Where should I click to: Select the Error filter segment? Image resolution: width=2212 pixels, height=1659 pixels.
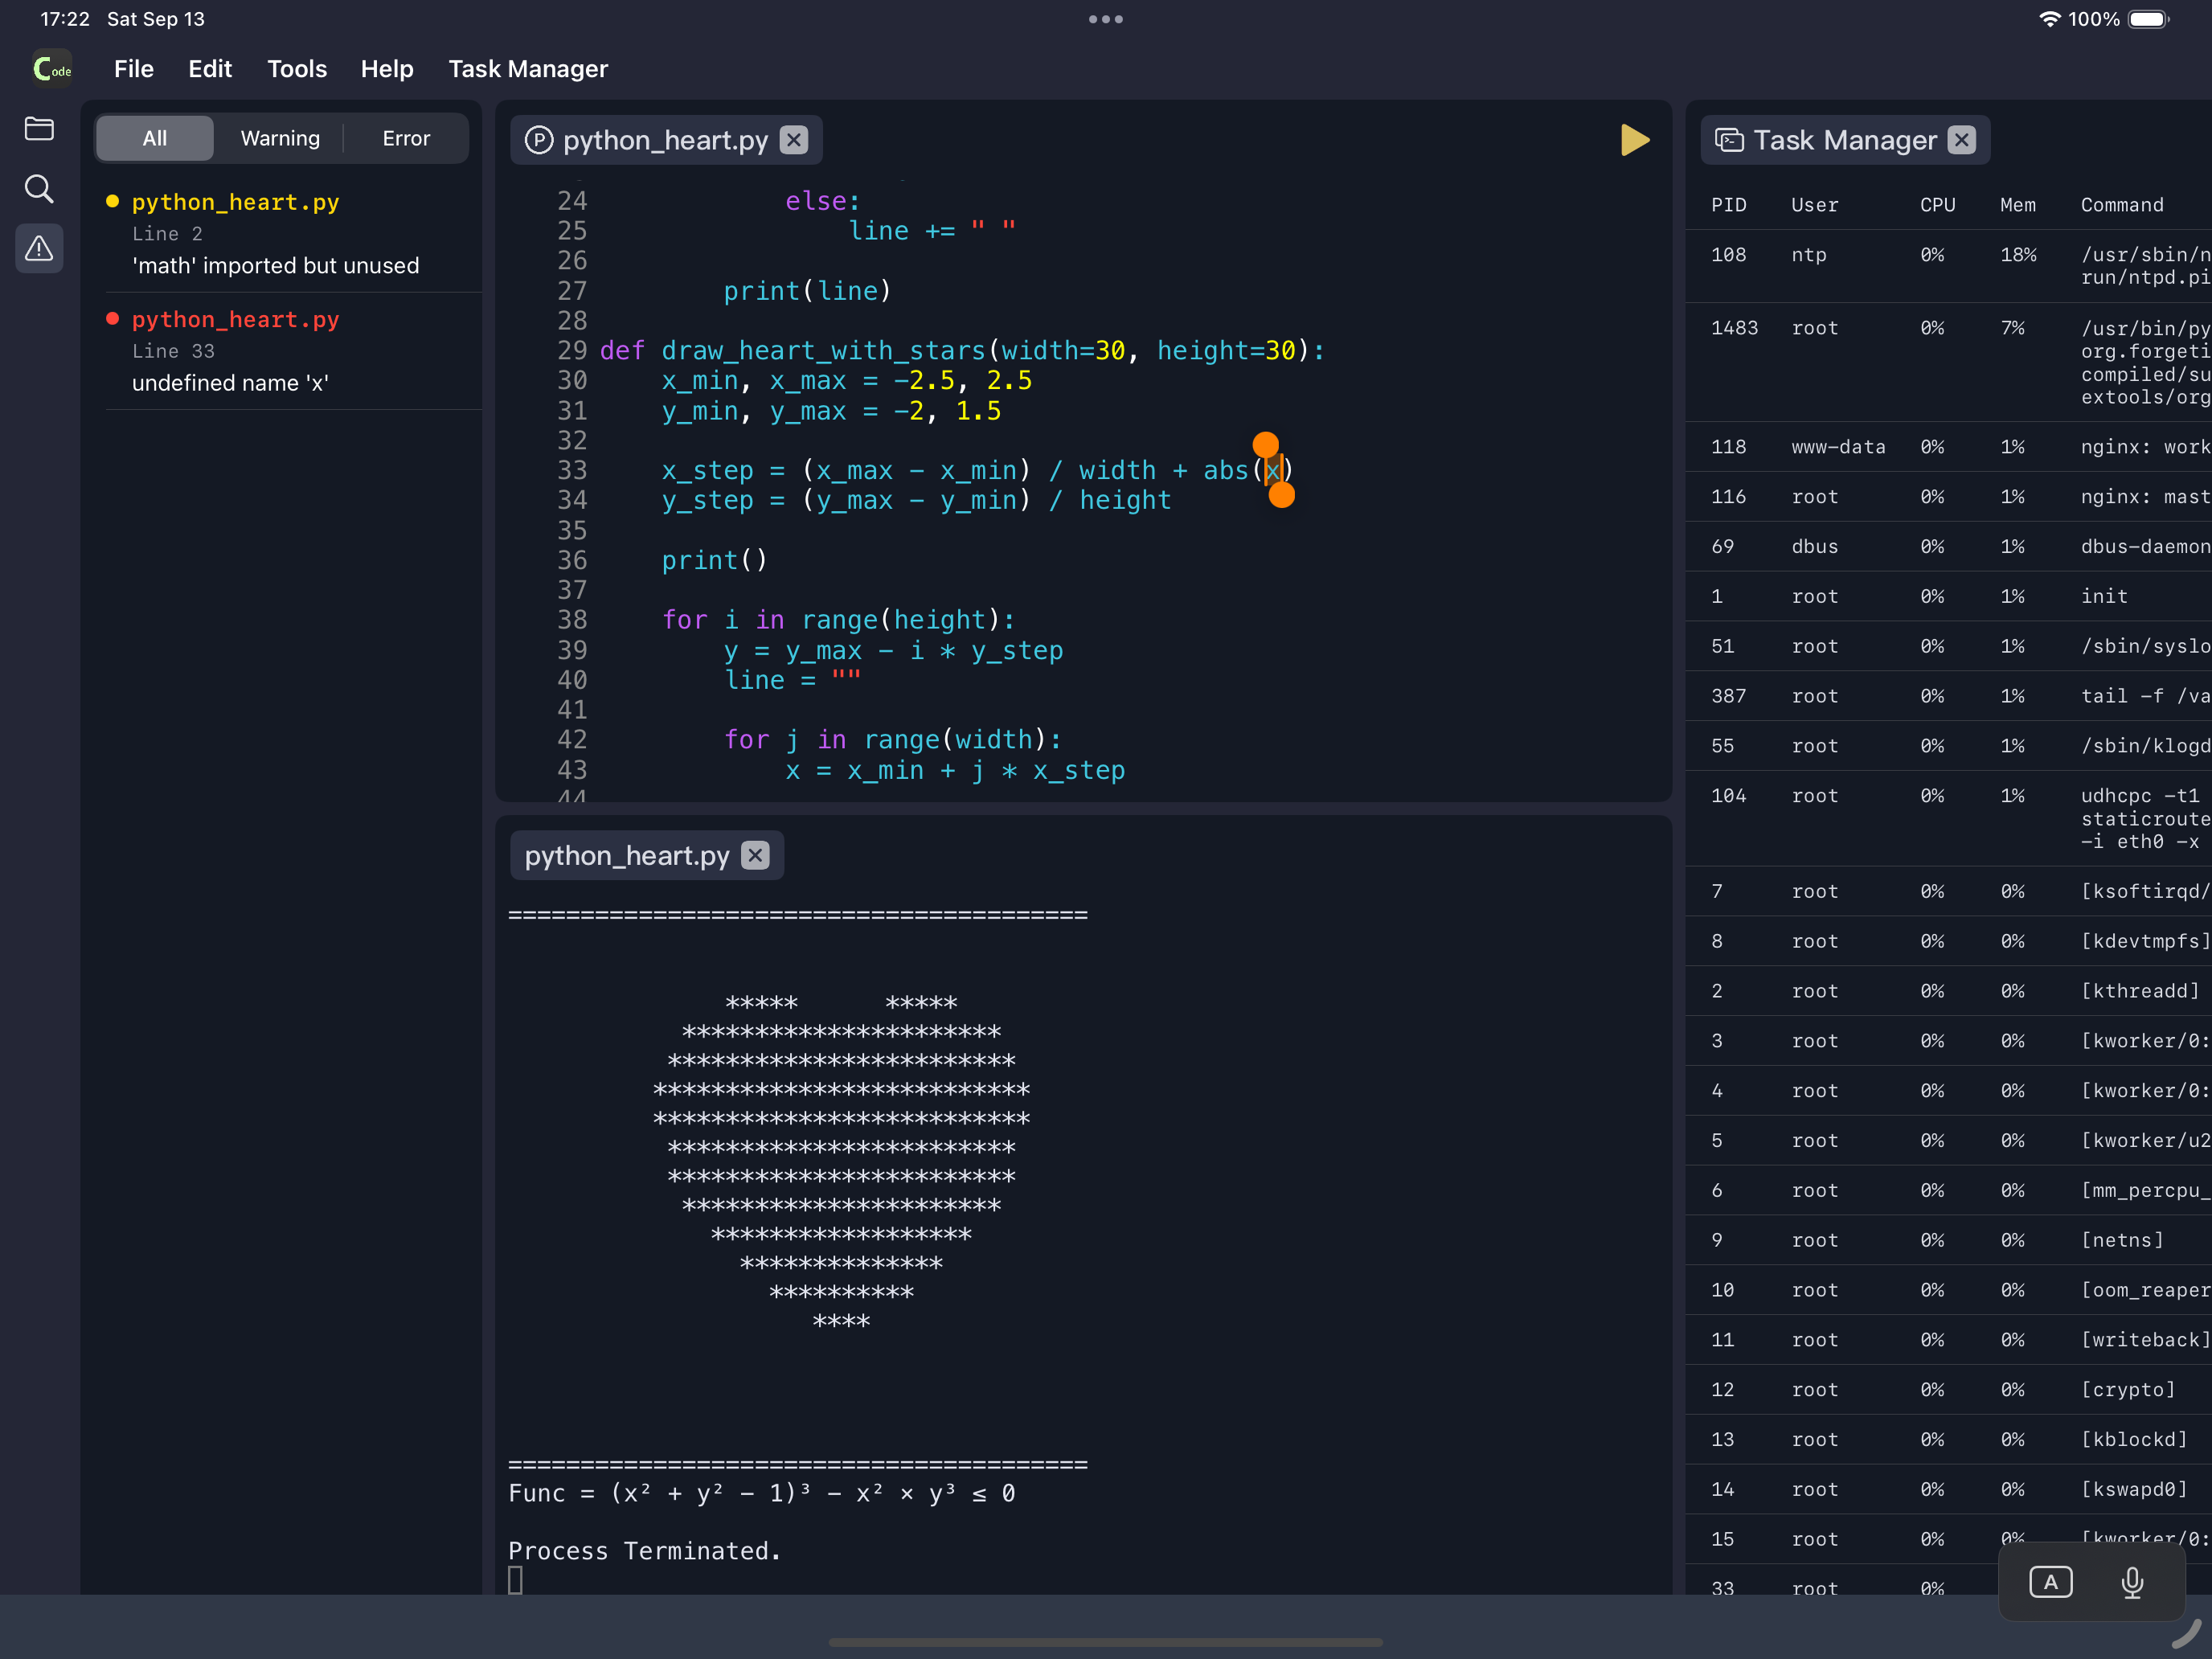point(406,138)
